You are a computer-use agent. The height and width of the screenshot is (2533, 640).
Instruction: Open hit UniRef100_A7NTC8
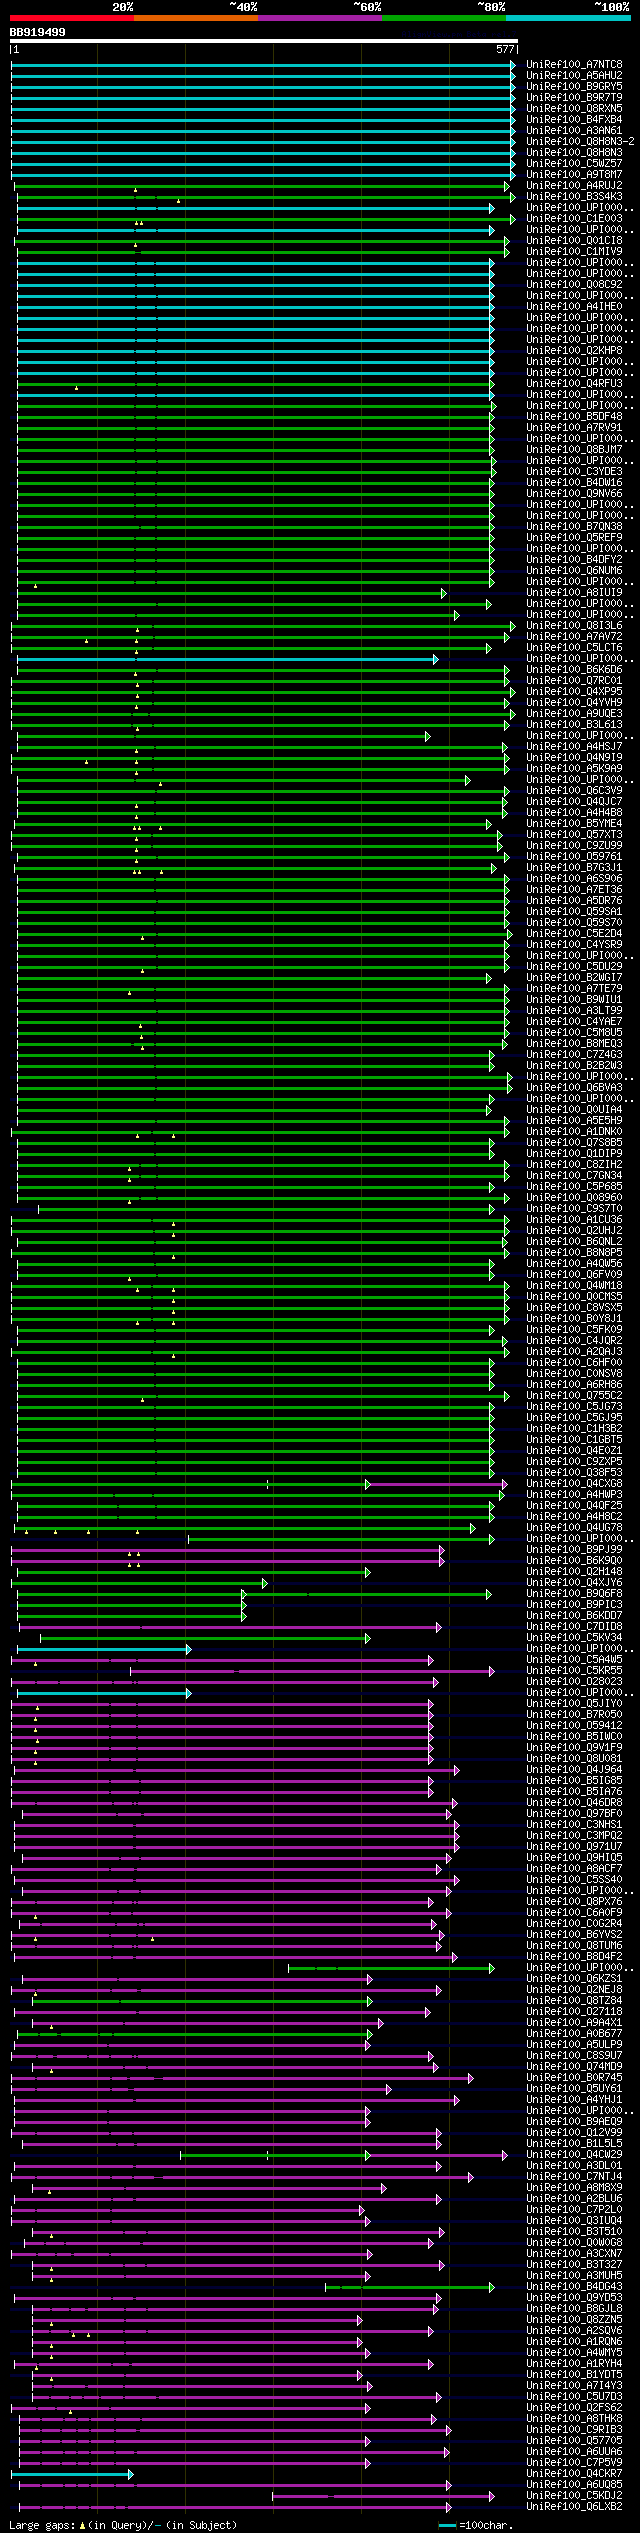[574, 64]
